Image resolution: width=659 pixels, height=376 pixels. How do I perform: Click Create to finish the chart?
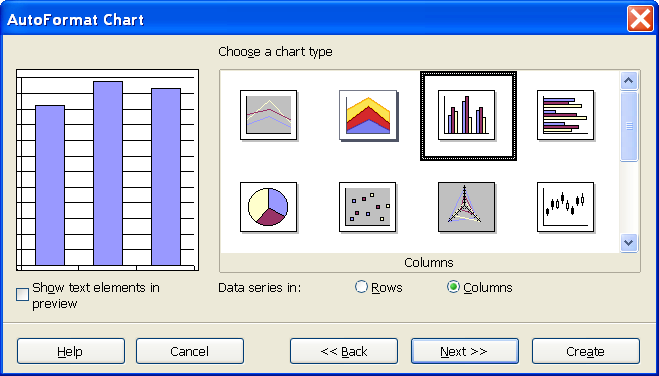click(x=586, y=351)
